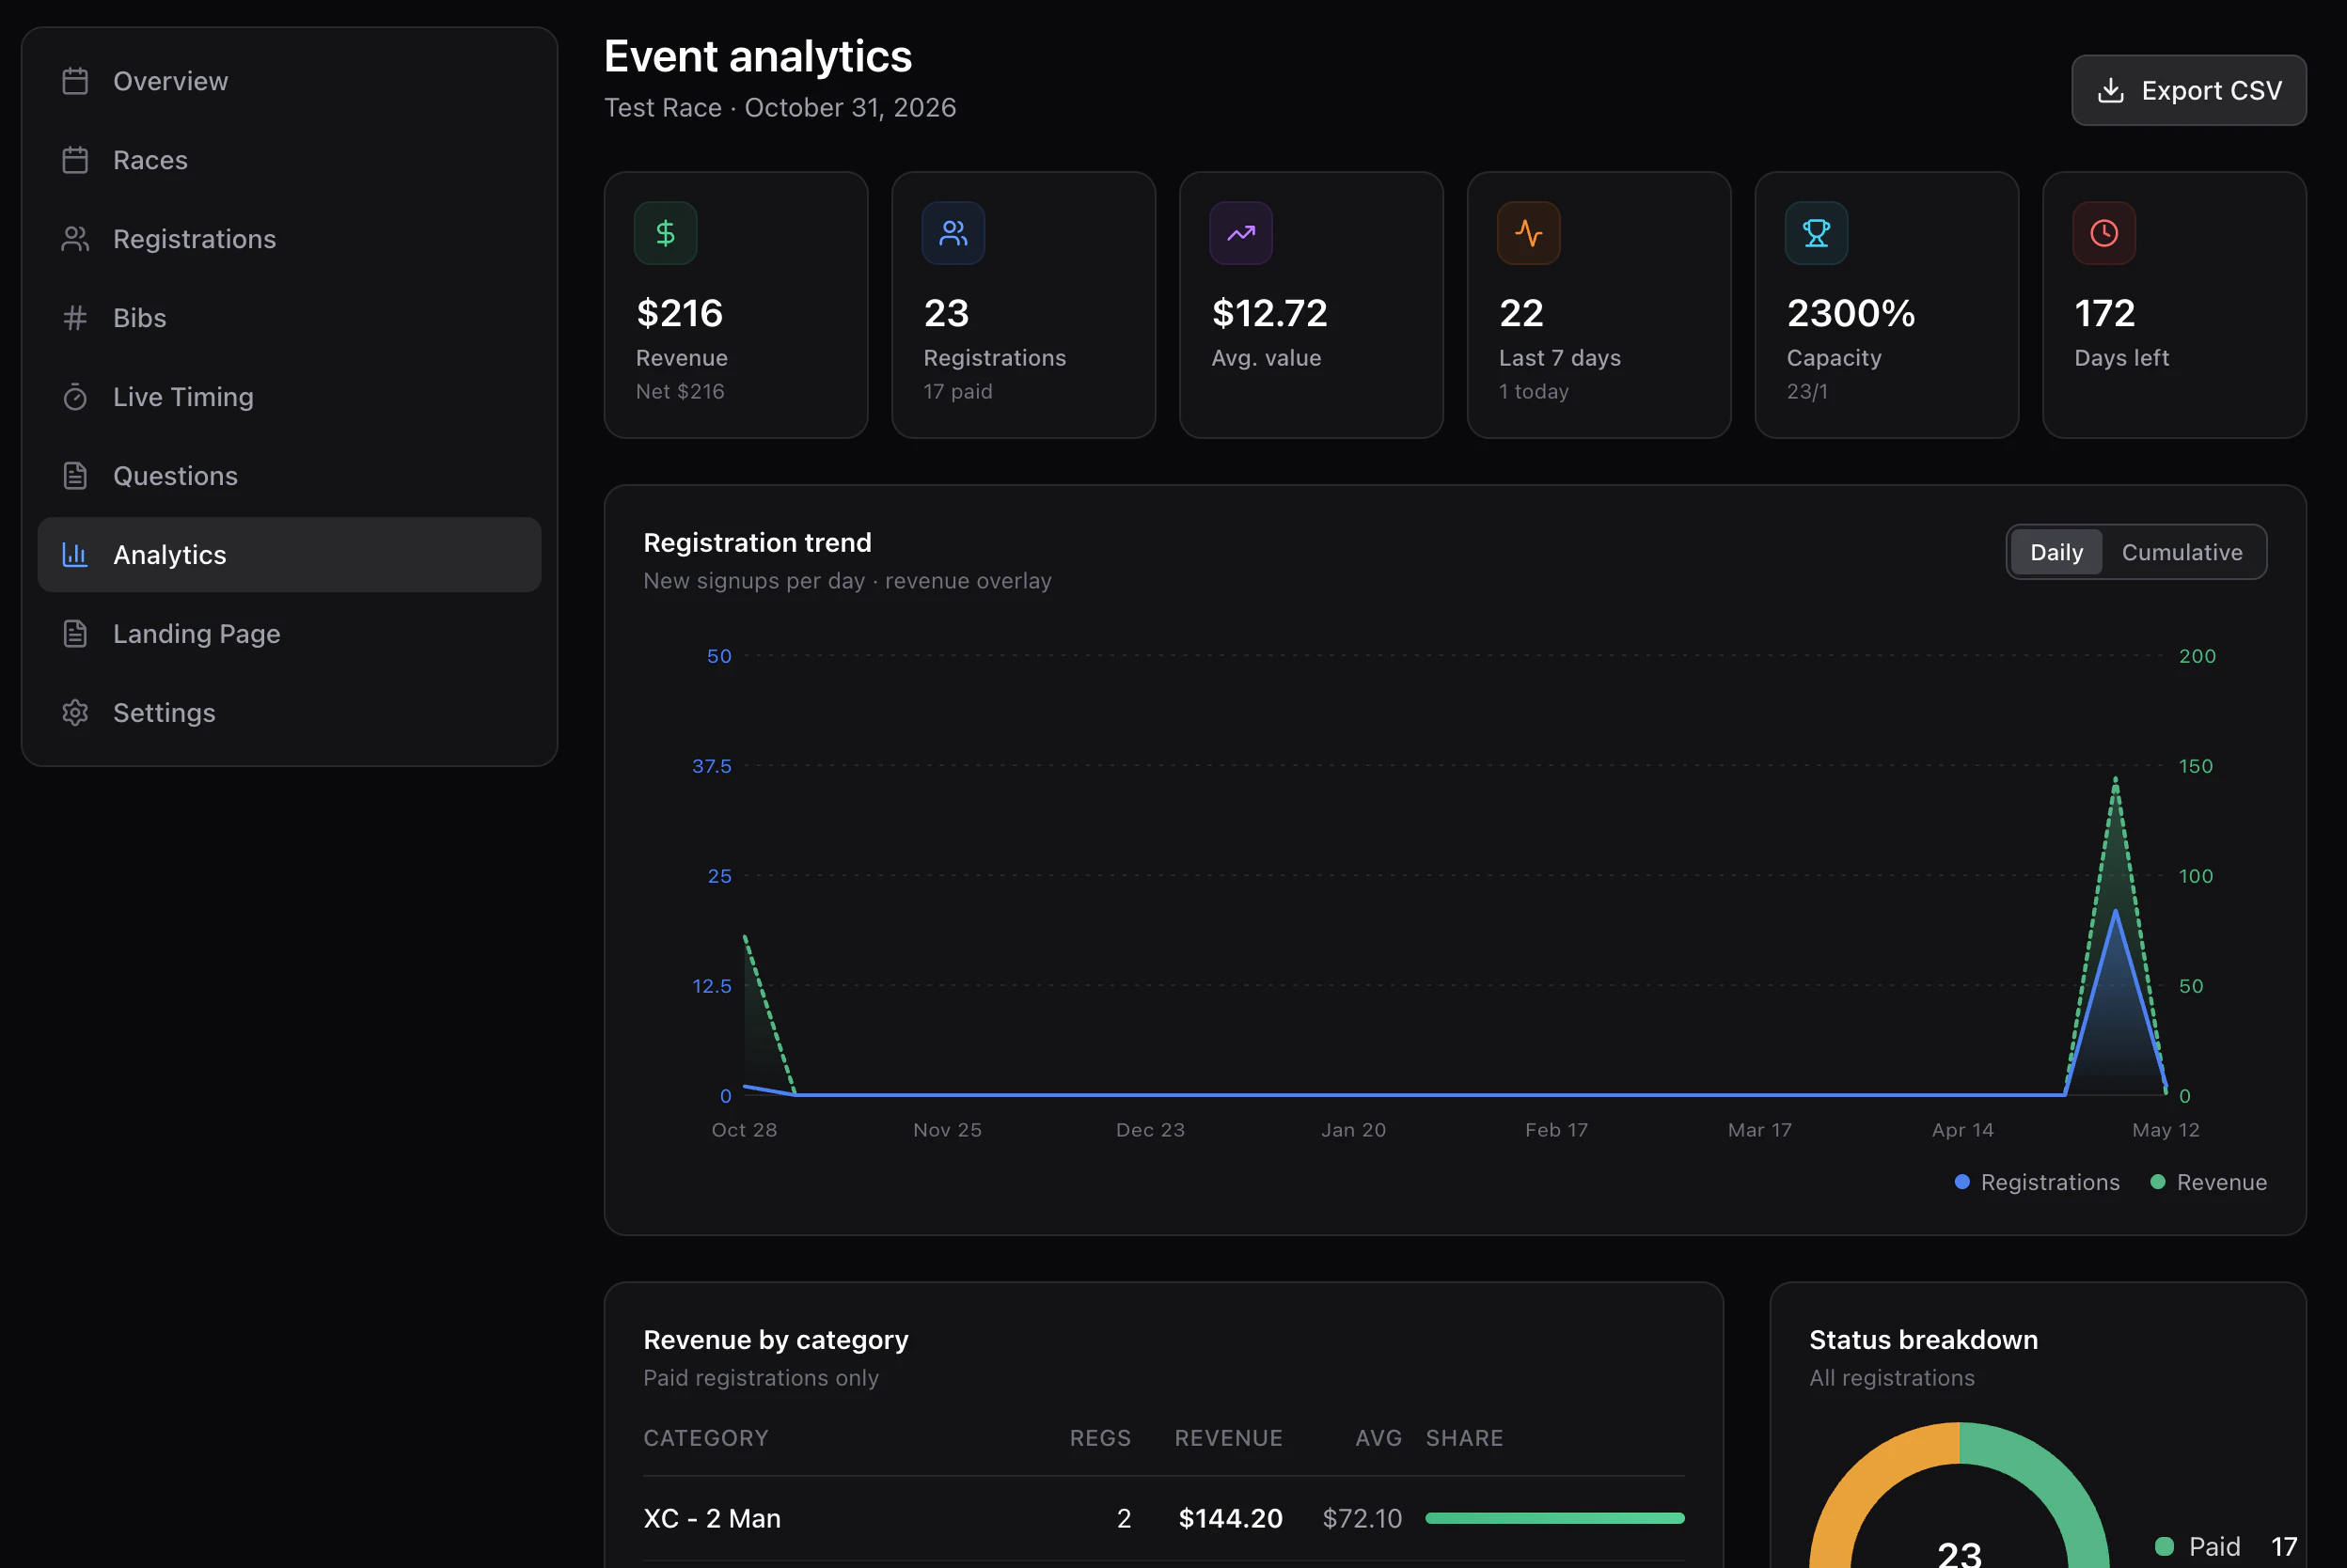The width and height of the screenshot is (2347, 1568).
Task: Toggle the Revenue legend dot
Action: (x=2158, y=1182)
